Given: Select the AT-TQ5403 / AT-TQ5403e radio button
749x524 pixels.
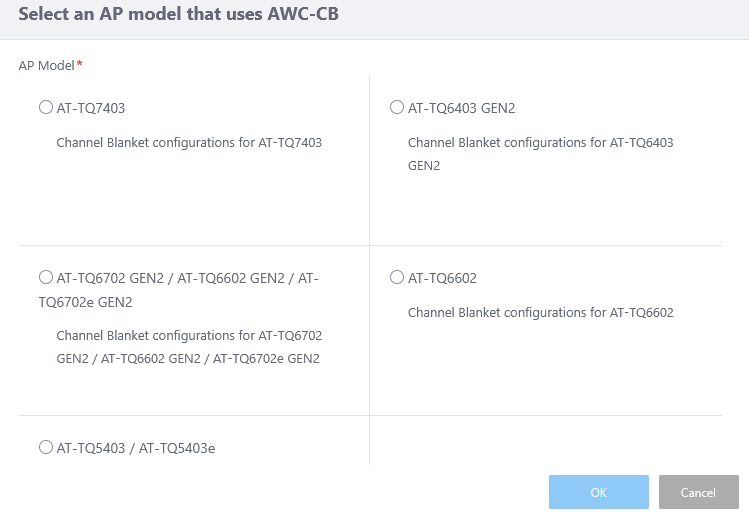Looking at the screenshot, I should click(45, 447).
